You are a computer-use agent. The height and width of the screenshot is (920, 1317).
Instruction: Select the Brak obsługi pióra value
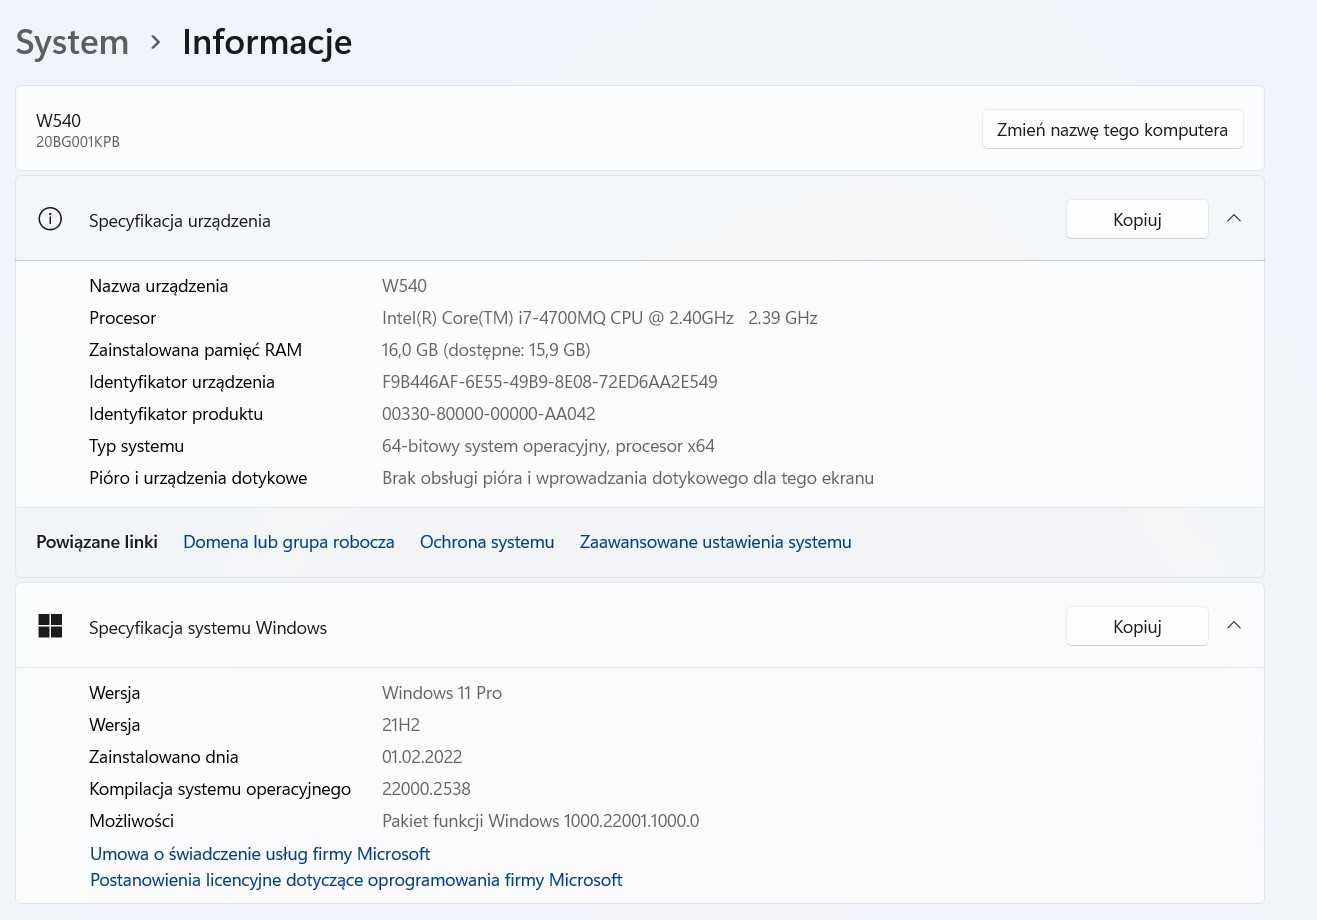[628, 478]
